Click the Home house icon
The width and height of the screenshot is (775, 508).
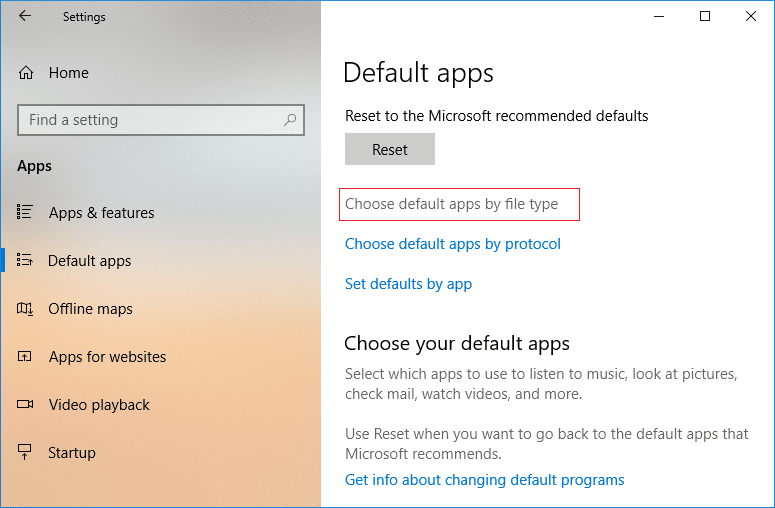pos(26,73)
